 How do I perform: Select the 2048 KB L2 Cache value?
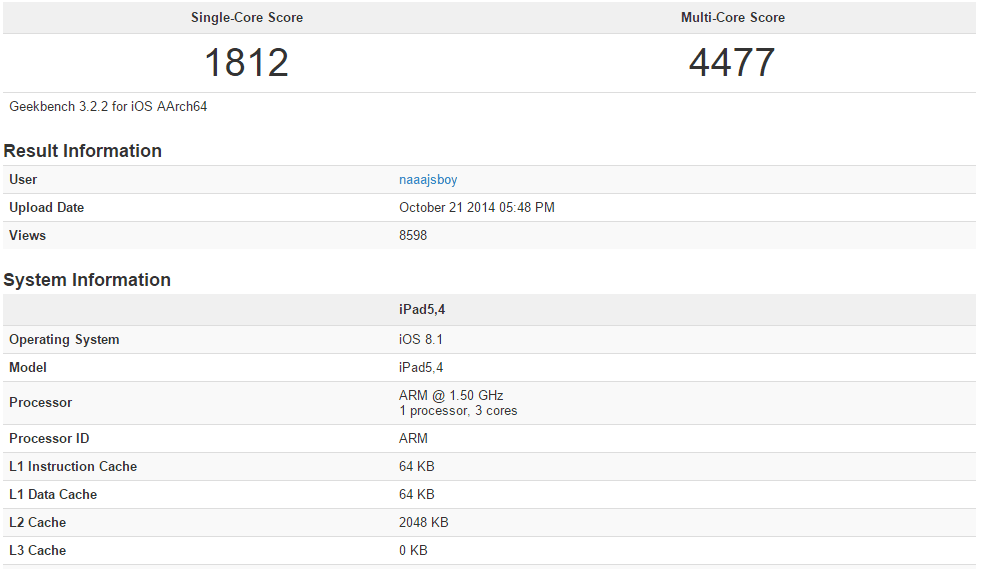point(423,522)
